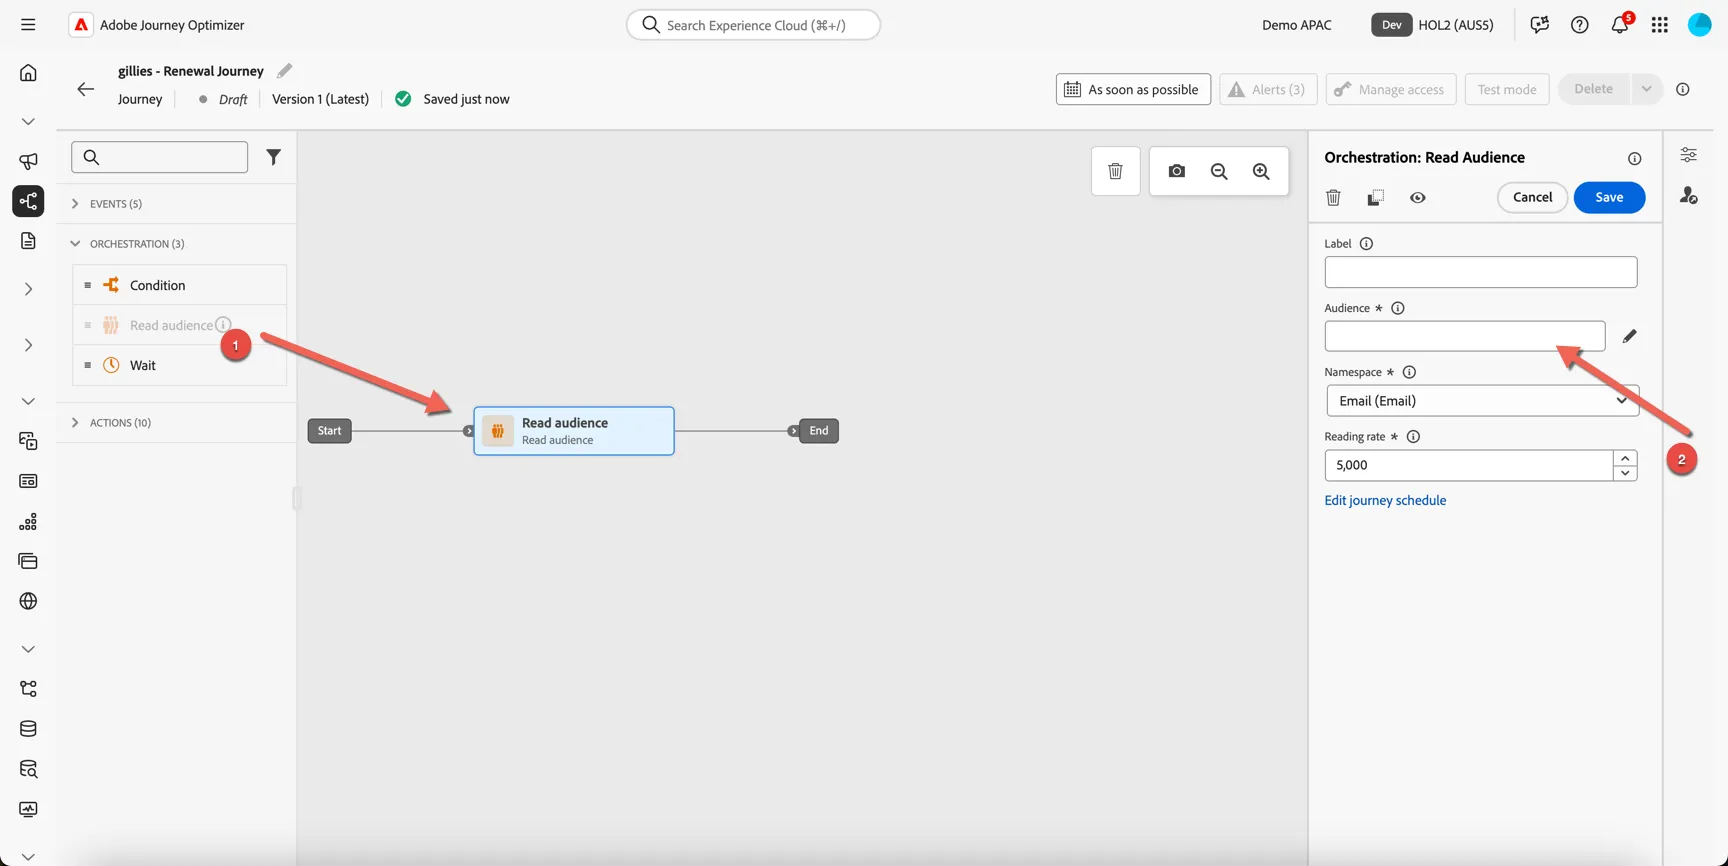The image size is (1728, 866).
Task: Open the arrow next to Delete button
Action: pyautogui.click(x=1645, y=89)
